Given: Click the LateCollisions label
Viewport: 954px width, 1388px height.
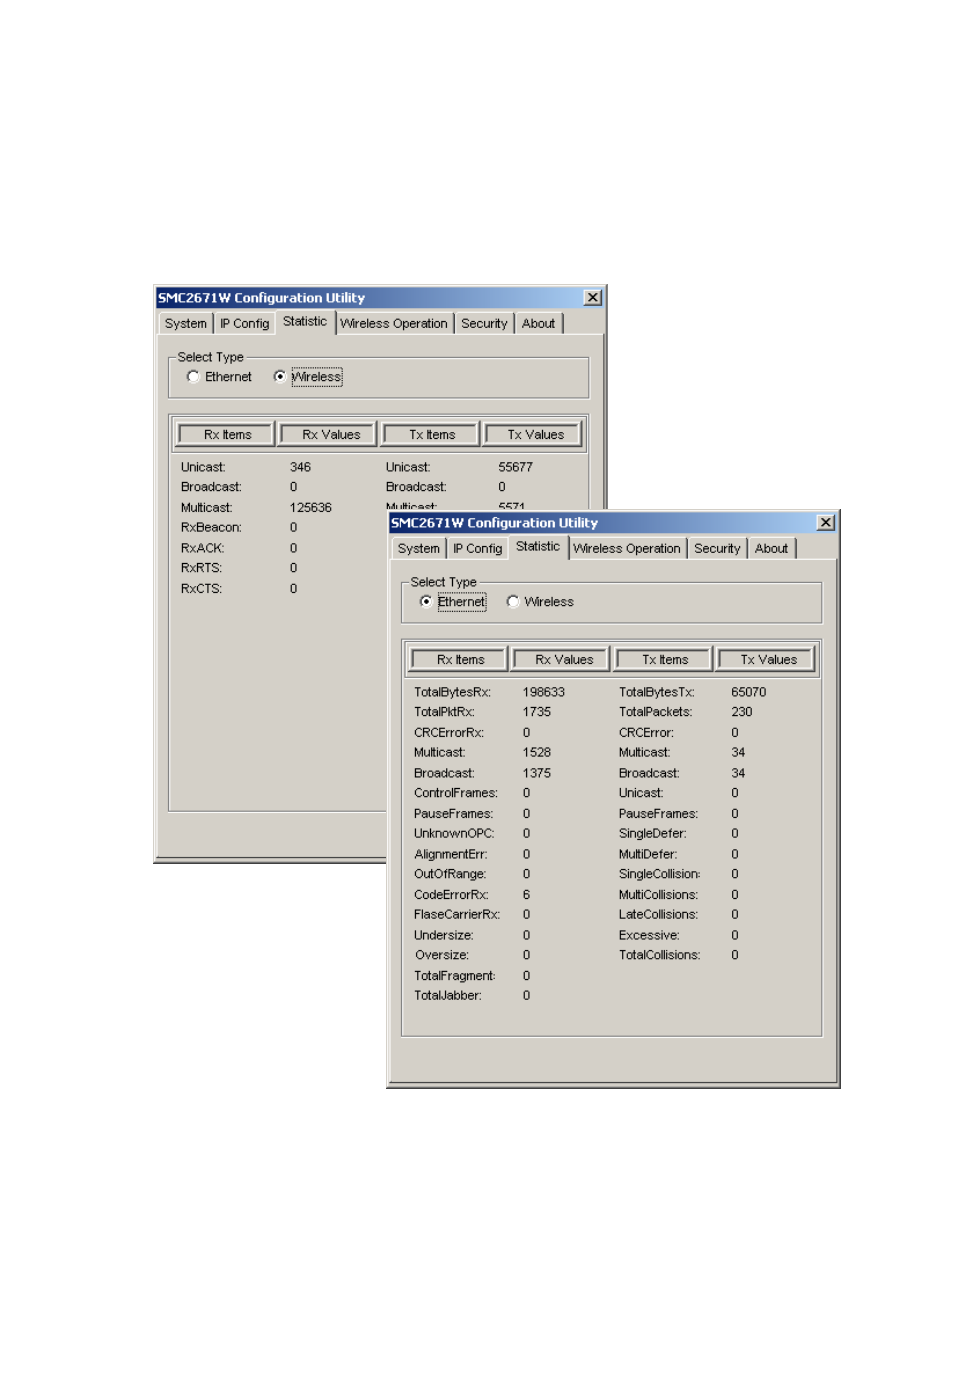Looking at the screenshot, I should (659, 915).
